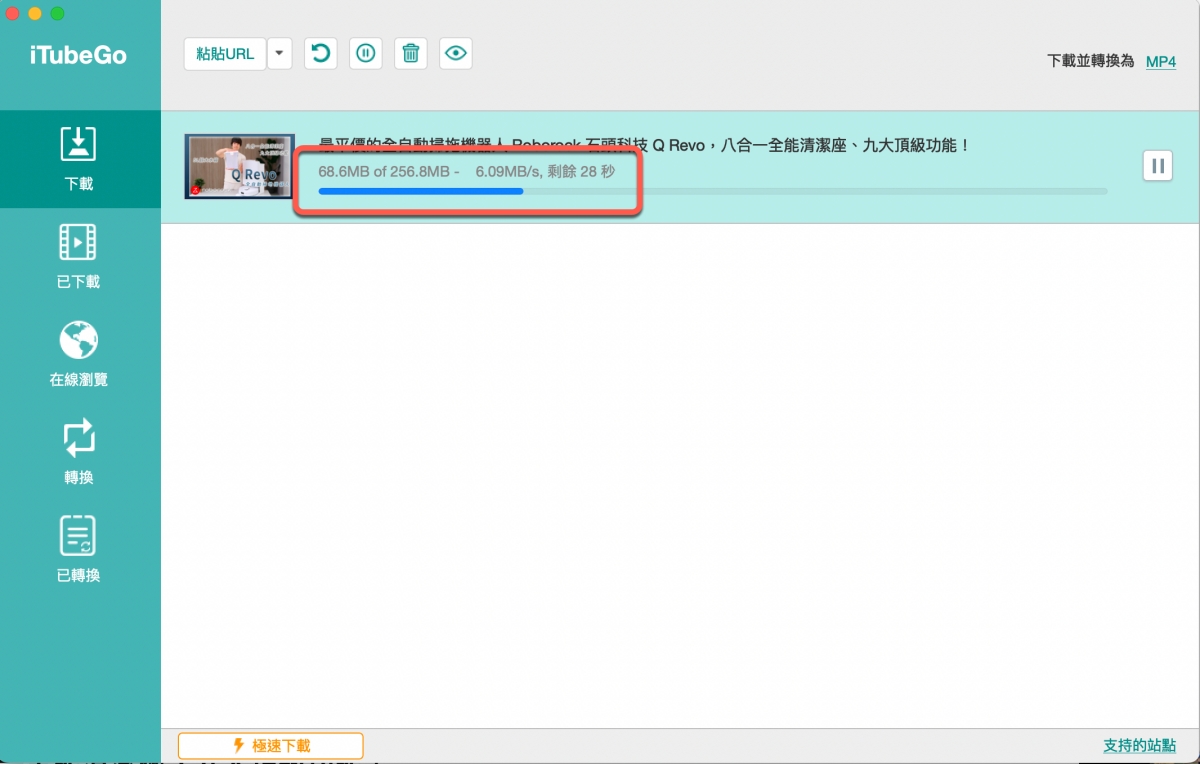Click the resume all downloads icon
This screenshot has width=1200, height=764.
(320, 54)
